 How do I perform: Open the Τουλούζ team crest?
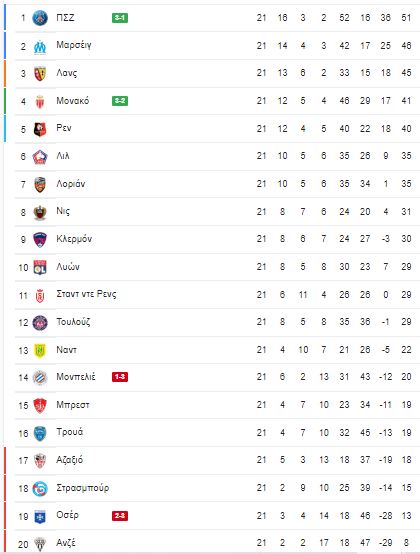click(40, 323)
